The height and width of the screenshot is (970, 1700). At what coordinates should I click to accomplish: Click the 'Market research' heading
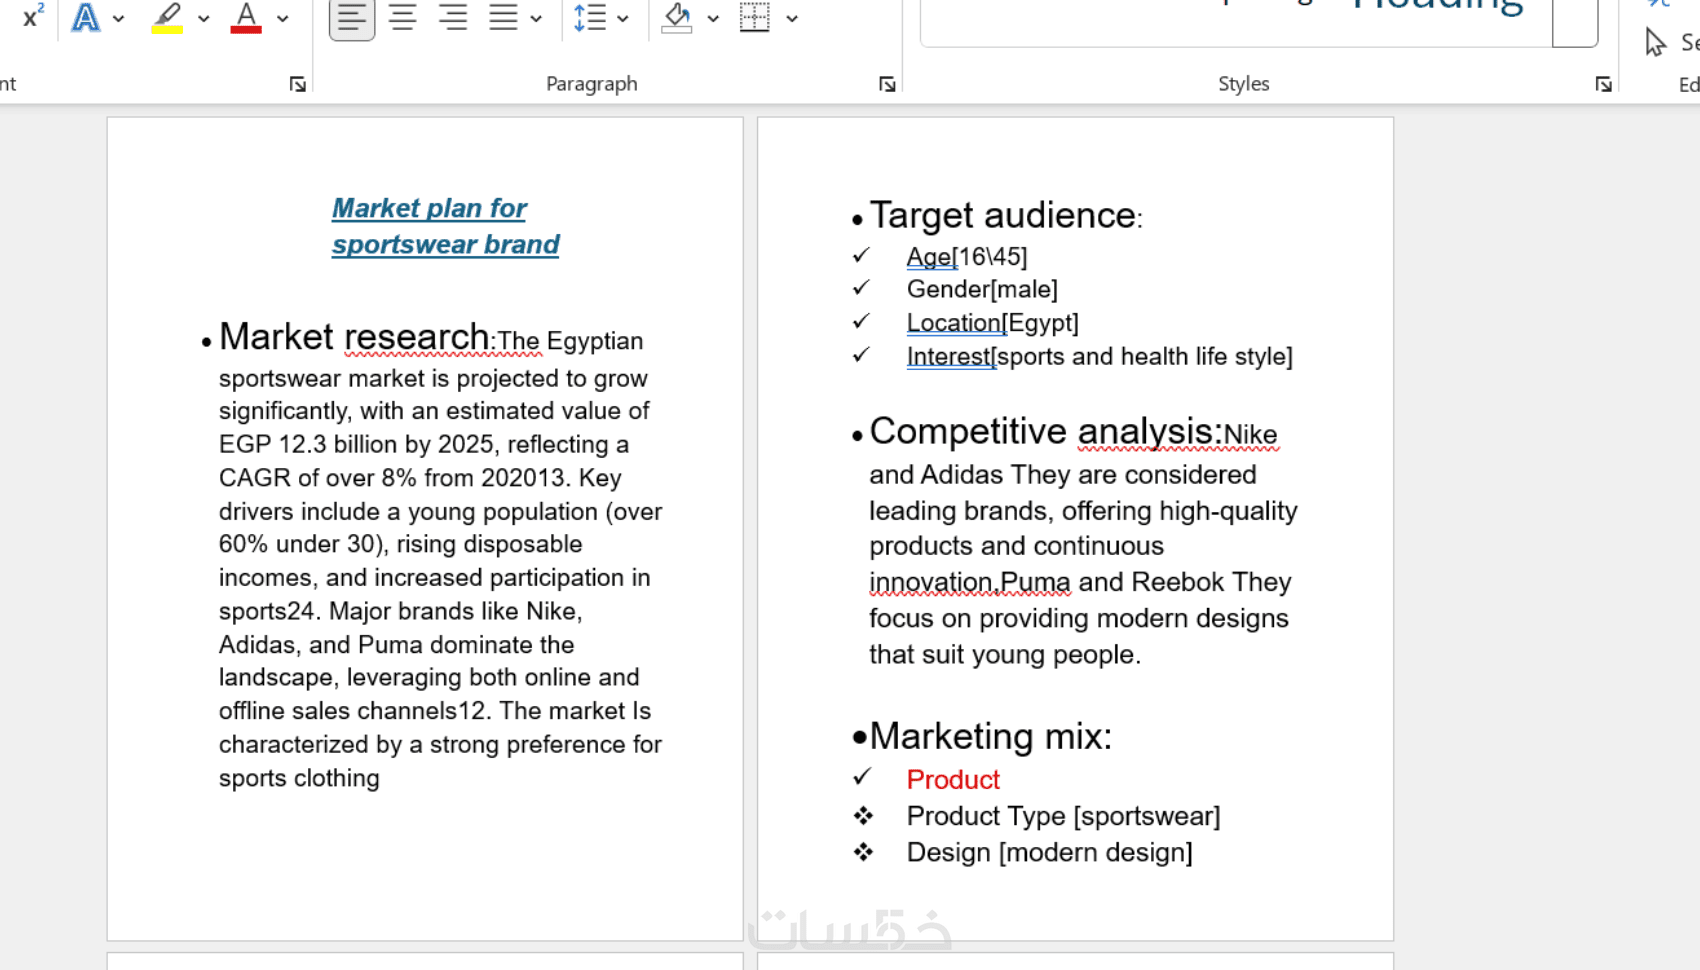(x=354, y=337)
